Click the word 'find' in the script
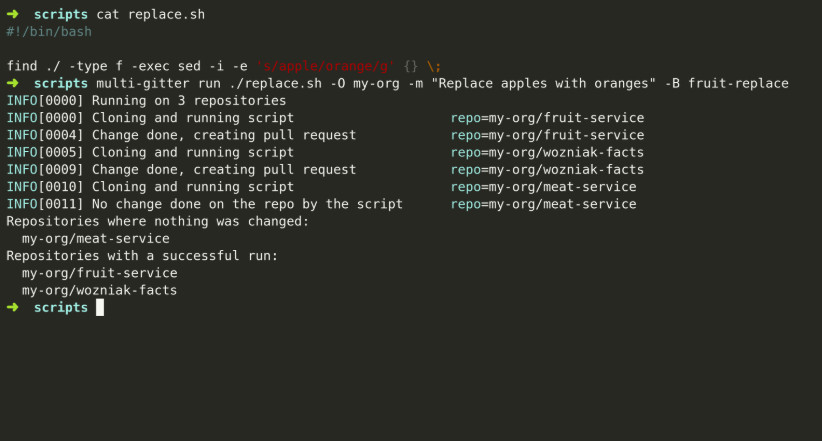Screen dimensions: 822x441 click(22, 66)
